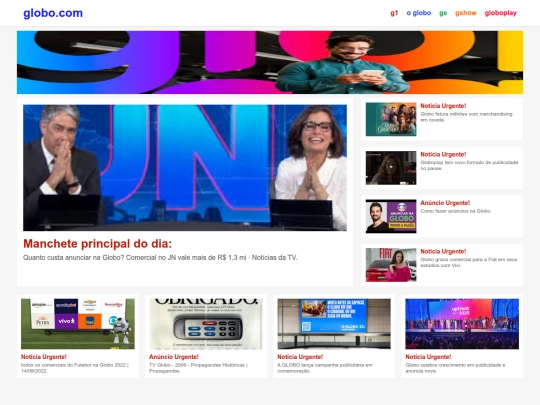Open the gshow navigation link
This screenshot has width=540, height=405.
(x=466, y=13)
